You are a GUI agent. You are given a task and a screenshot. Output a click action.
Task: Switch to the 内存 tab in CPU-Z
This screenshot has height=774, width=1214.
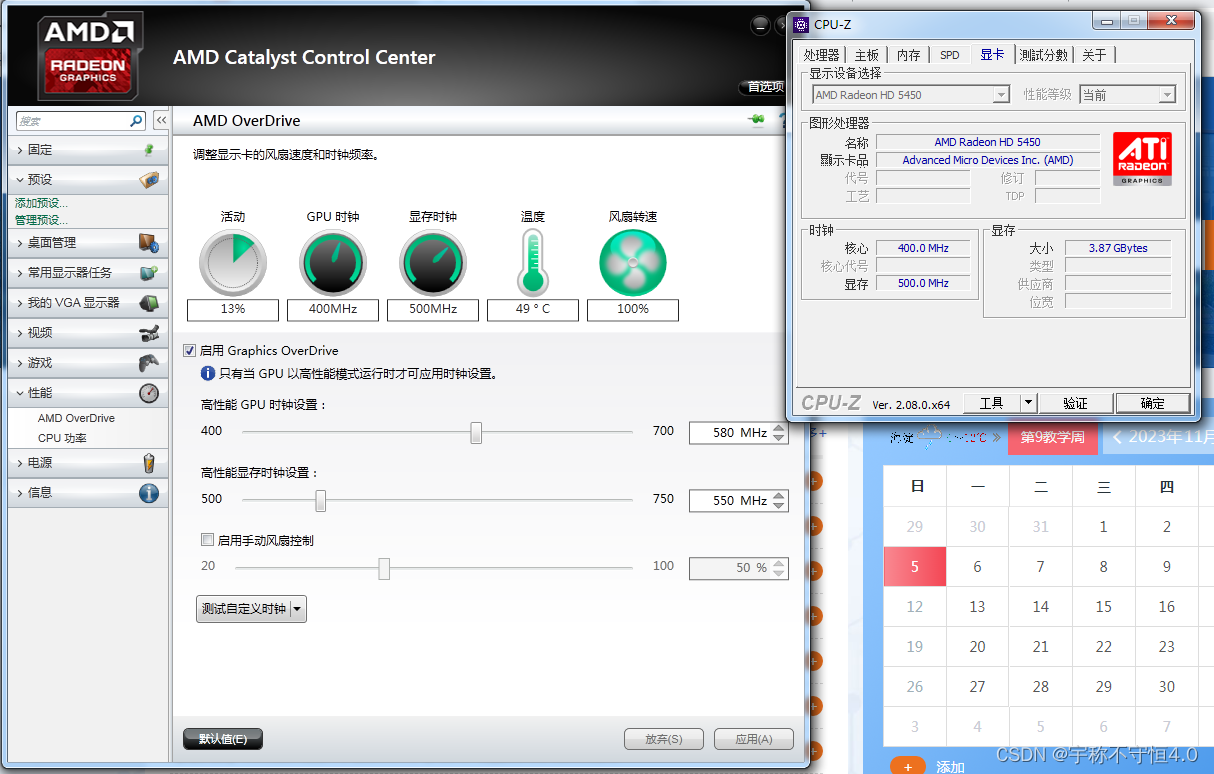pyautogui.click(x=908, y=55)
